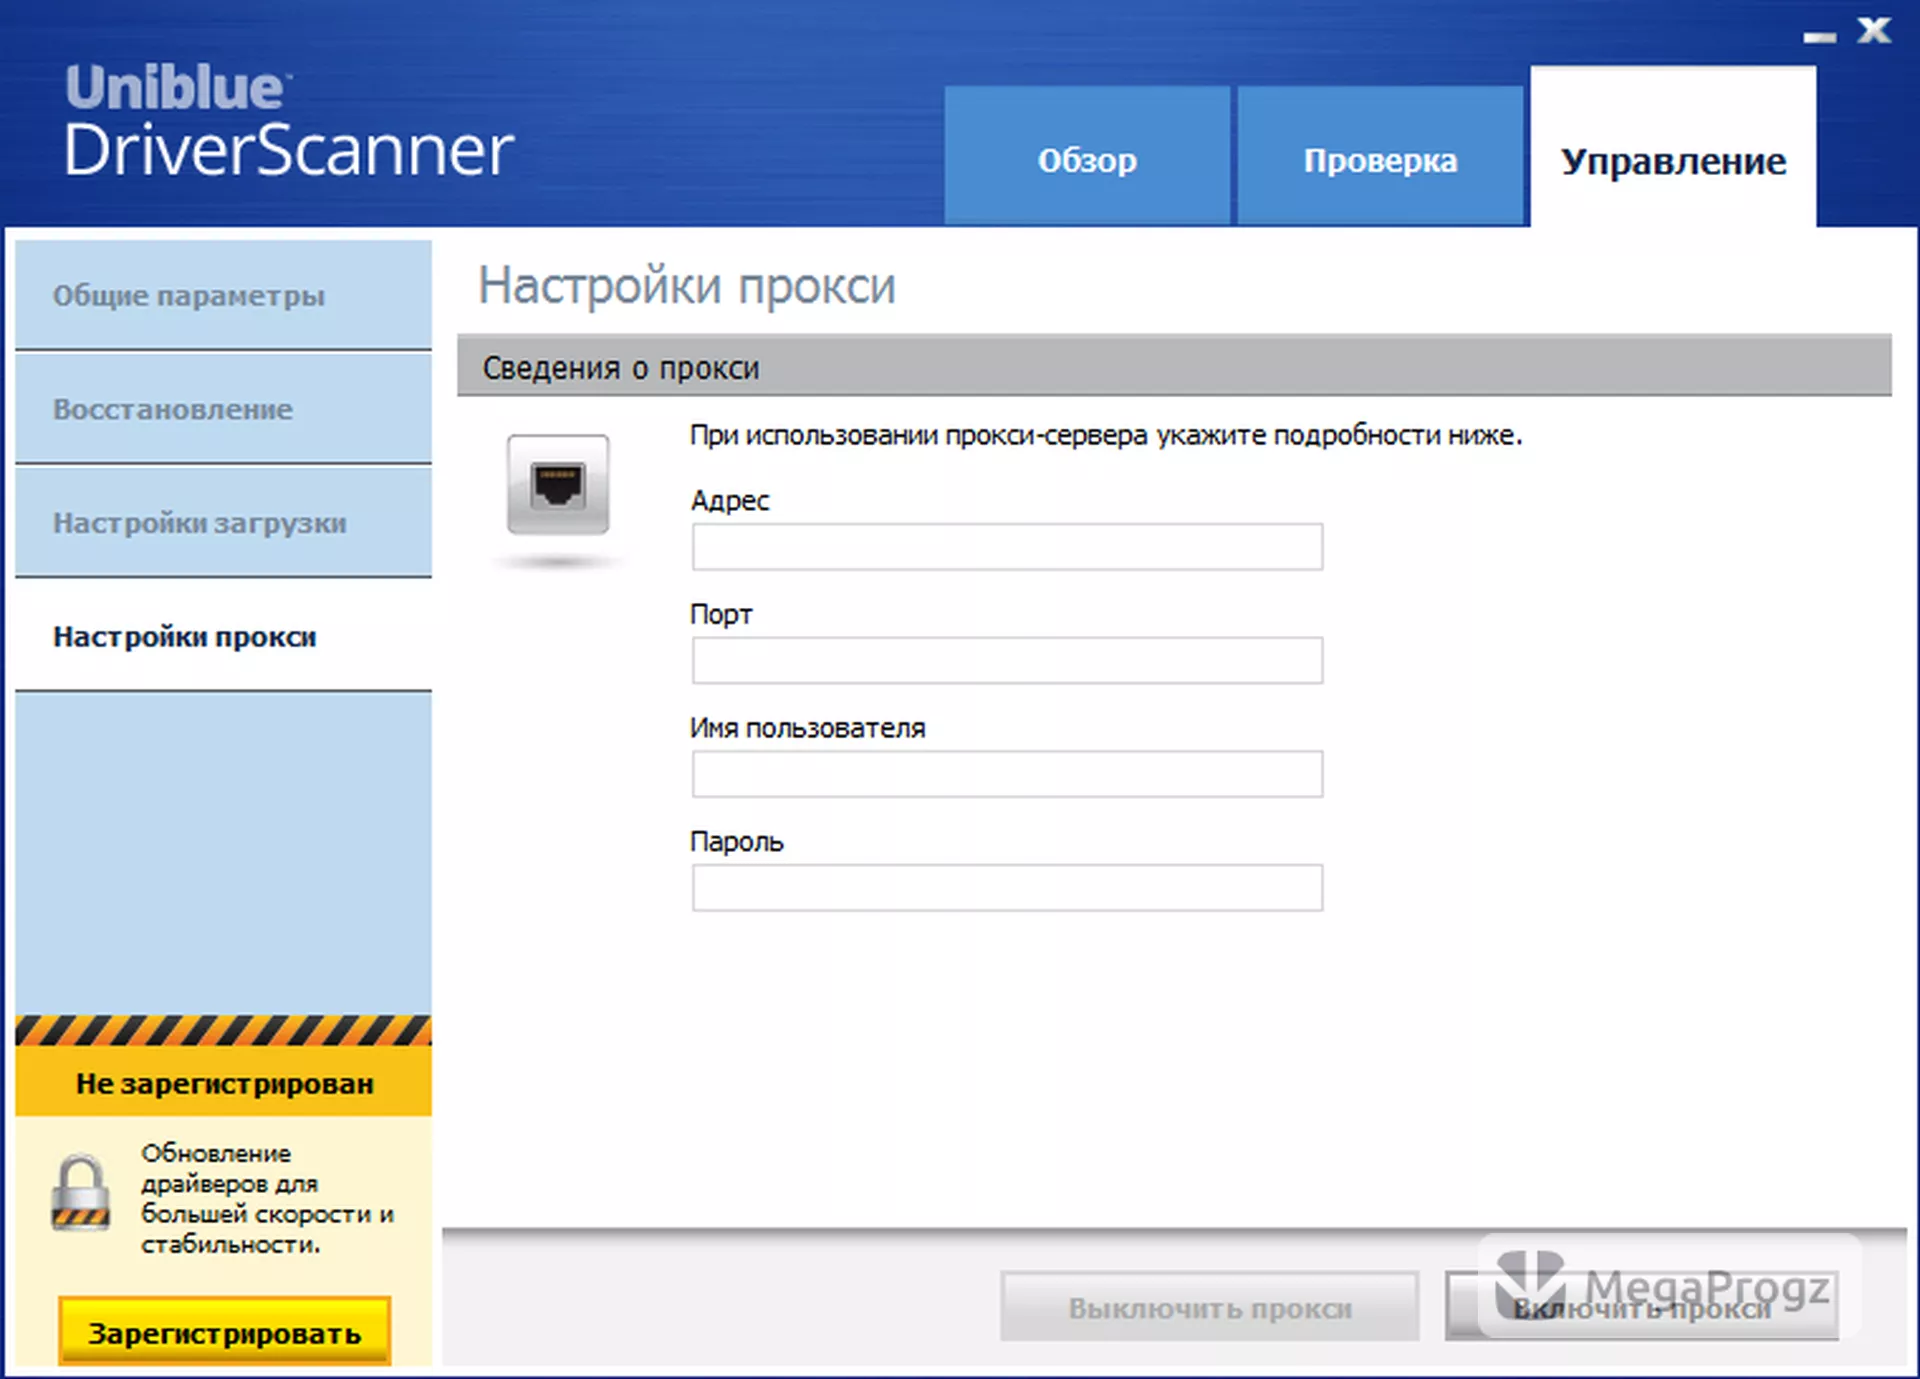Click the proxy server instruction text

[1106, 436]
